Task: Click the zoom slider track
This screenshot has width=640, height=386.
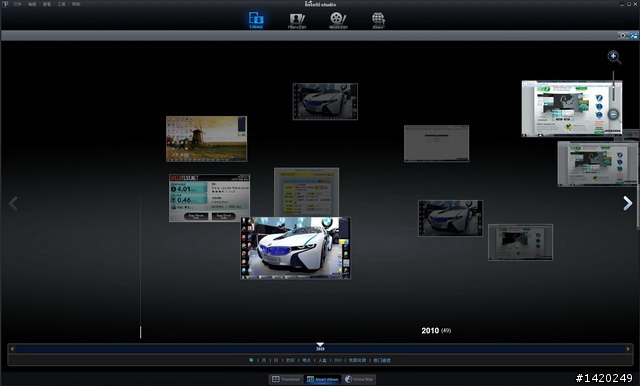Action: click(x=613, y=86)
